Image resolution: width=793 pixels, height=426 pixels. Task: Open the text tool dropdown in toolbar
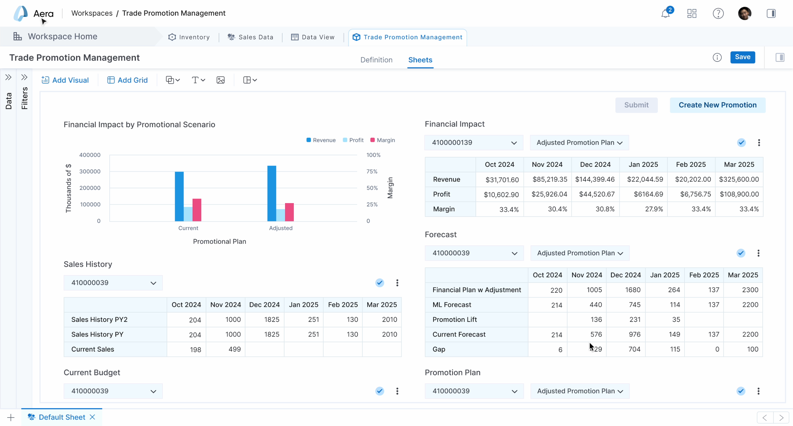[198, 80]
